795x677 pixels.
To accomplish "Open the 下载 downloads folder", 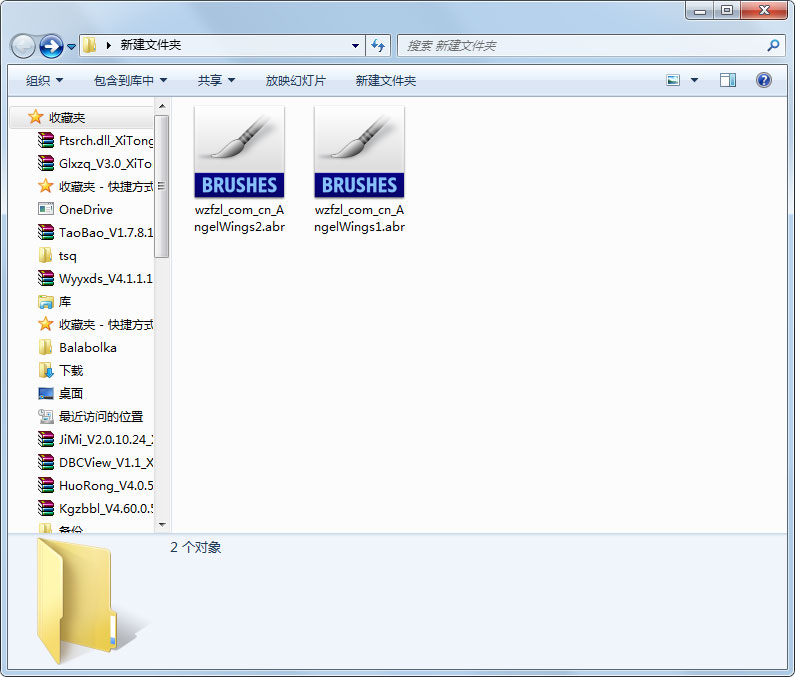I will (60, 371).
